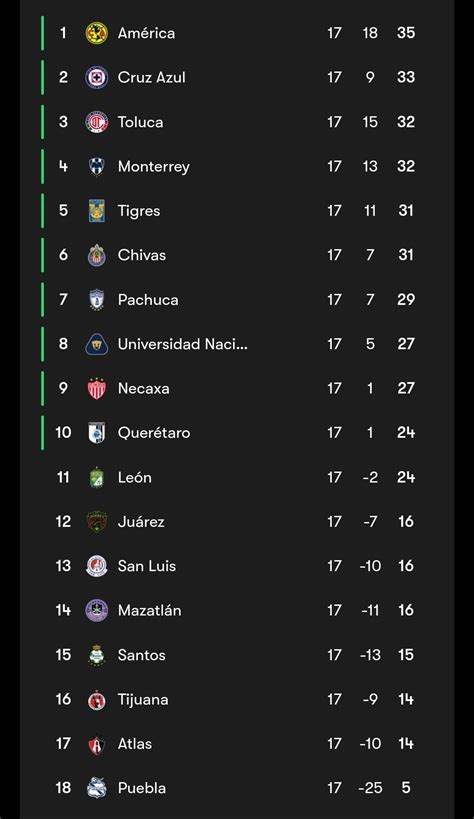This screenshot has width=474, height=819.
Task: Click the América club crest icon
Action: point(97,33)
